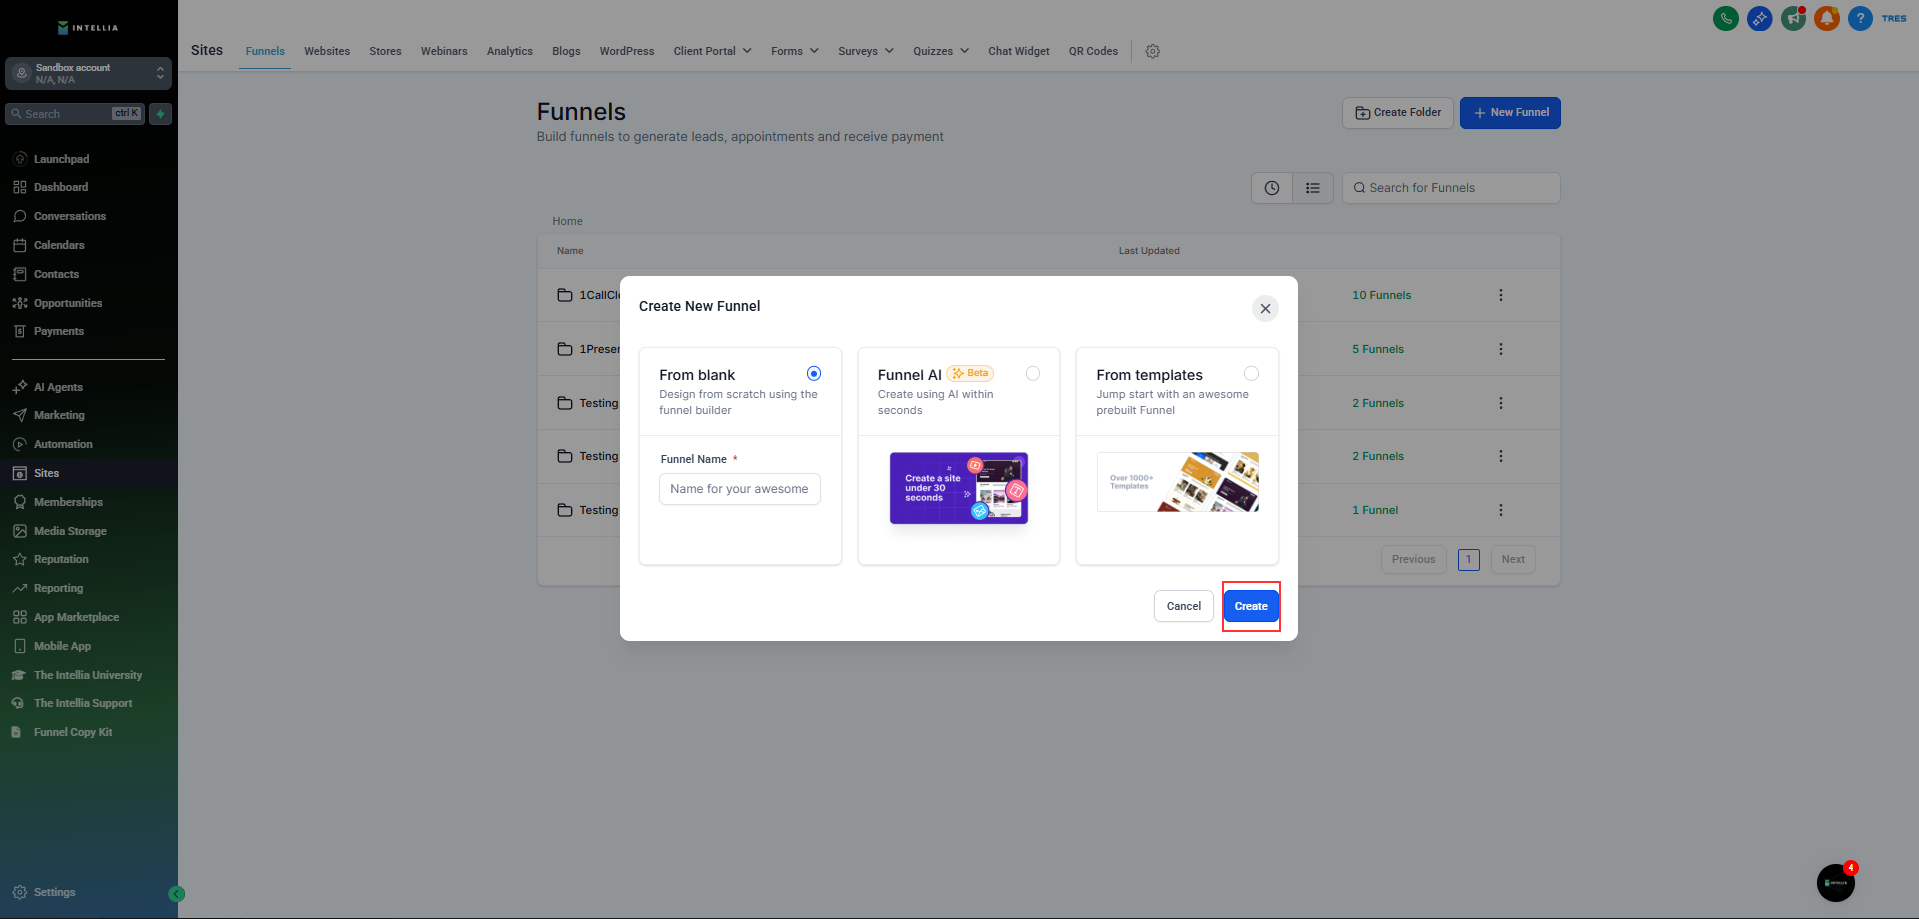Switch to the Websites tab
This screenshot has height=919, width=1919.
click(327, 51)
